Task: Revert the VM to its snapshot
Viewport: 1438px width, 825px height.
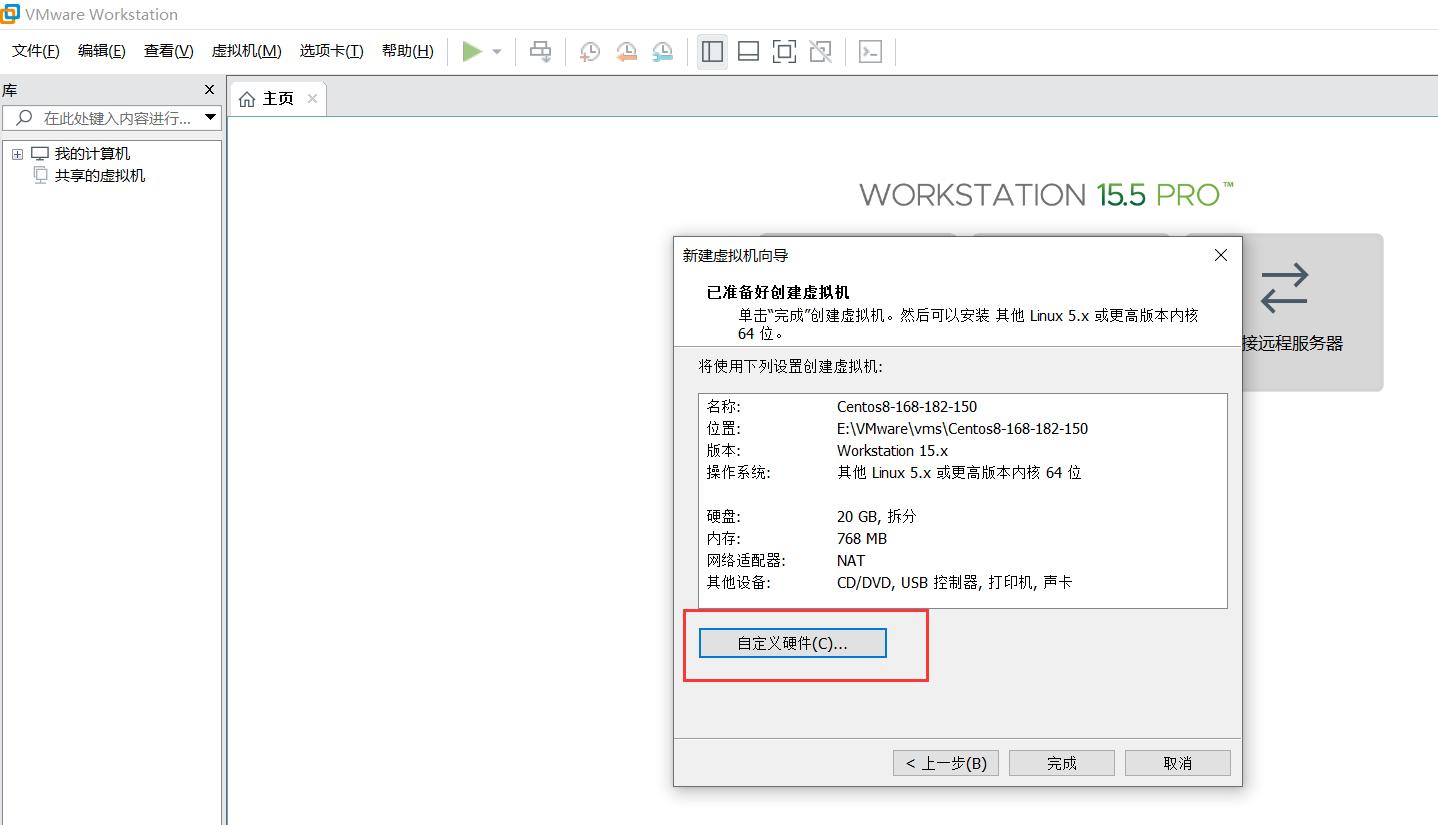Action: point(626,51)
